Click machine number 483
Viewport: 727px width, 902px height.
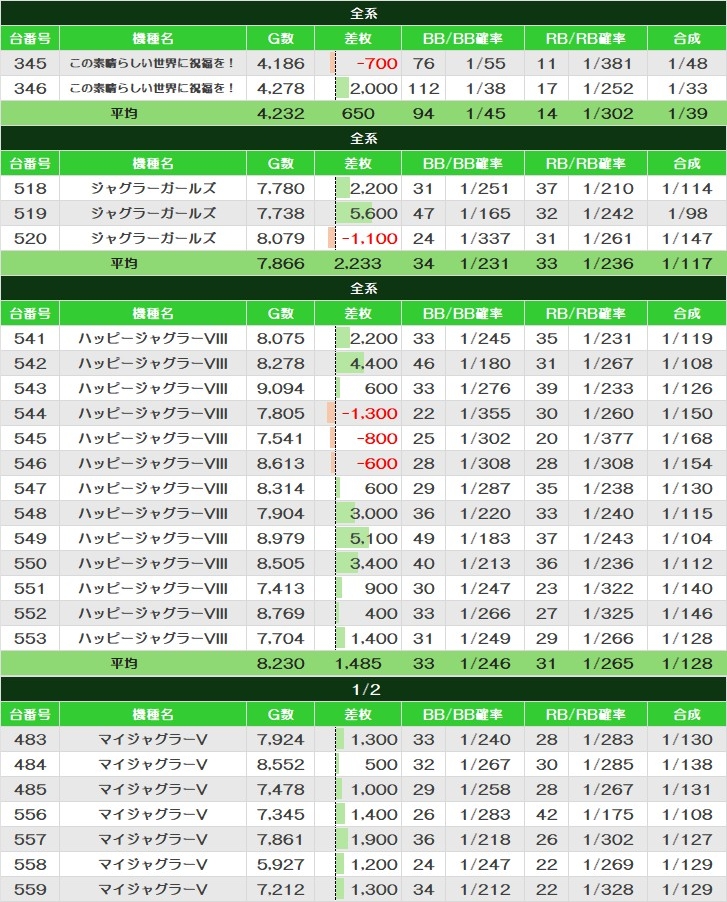tap(30, 740)
